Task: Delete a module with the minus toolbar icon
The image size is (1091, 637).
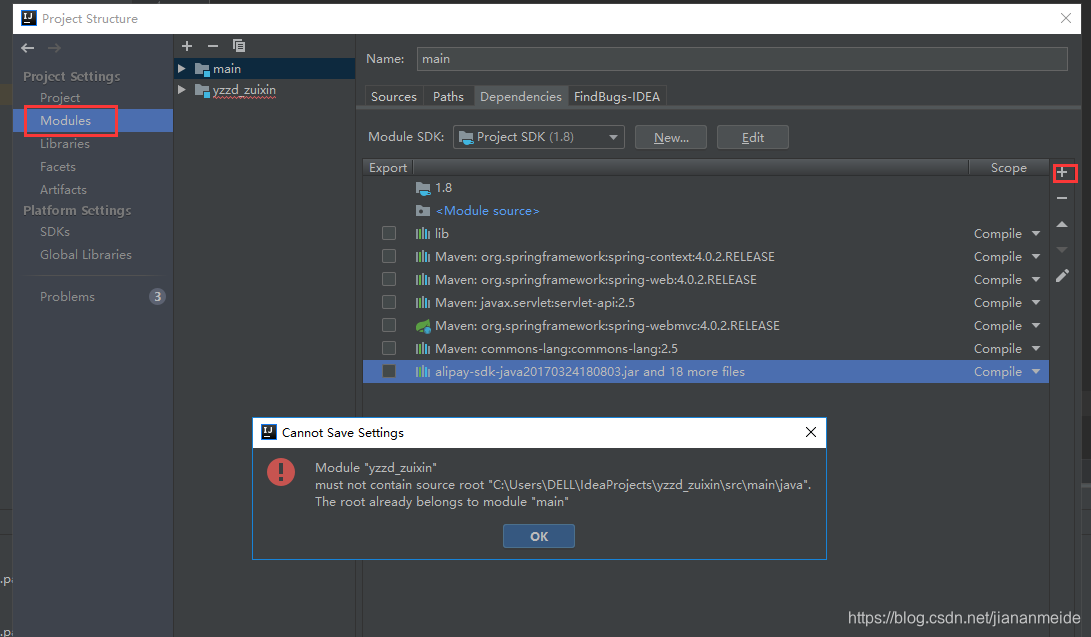Action: click(x=212, y=45)
